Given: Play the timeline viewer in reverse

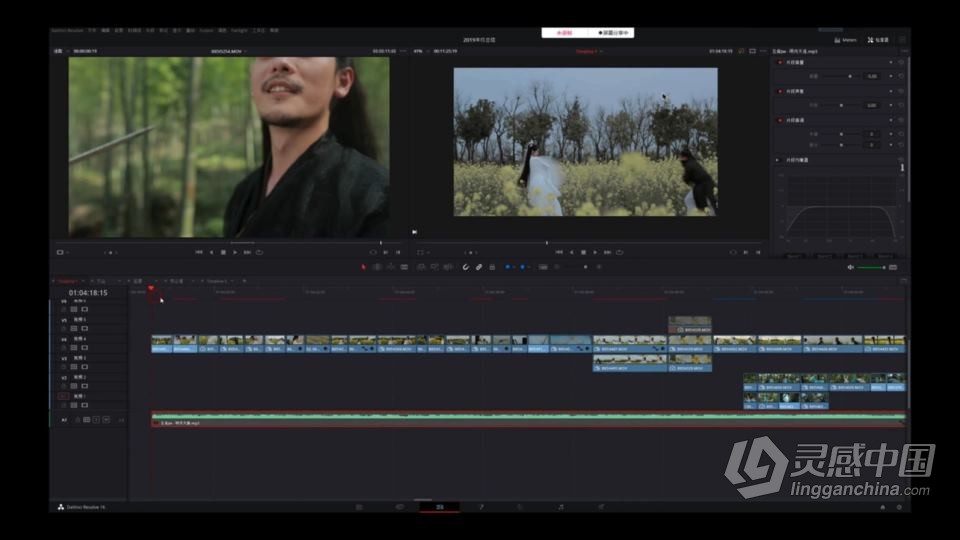Looking at the screenshot, I should (571, 252).
